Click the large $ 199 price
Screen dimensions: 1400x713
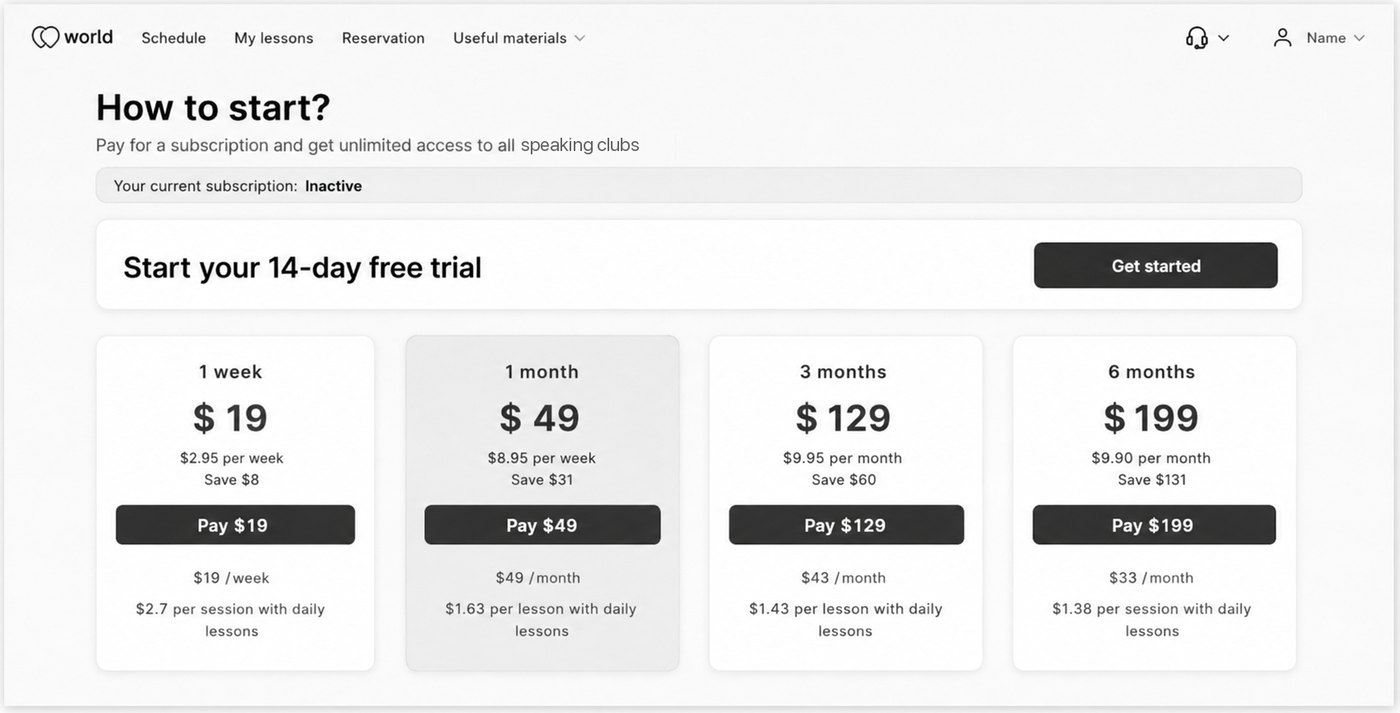click(x=1151, y=418)
